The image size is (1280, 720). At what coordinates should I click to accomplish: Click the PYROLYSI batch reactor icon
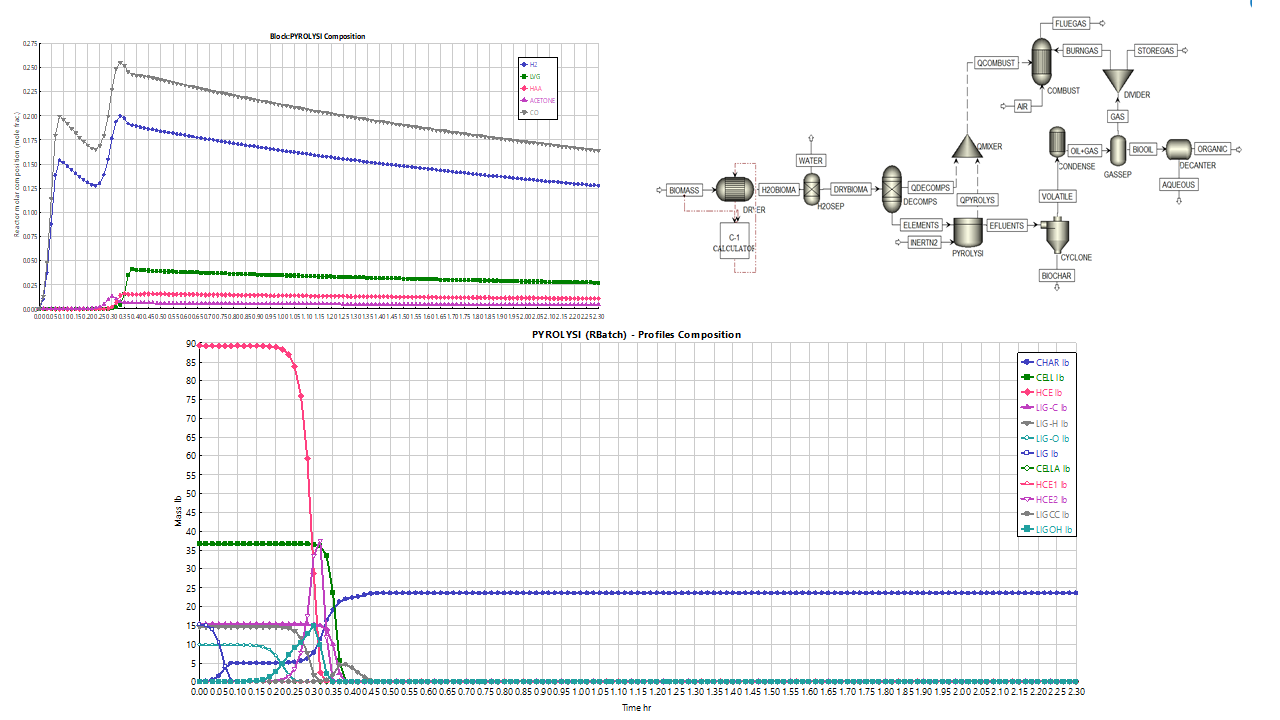967,231
